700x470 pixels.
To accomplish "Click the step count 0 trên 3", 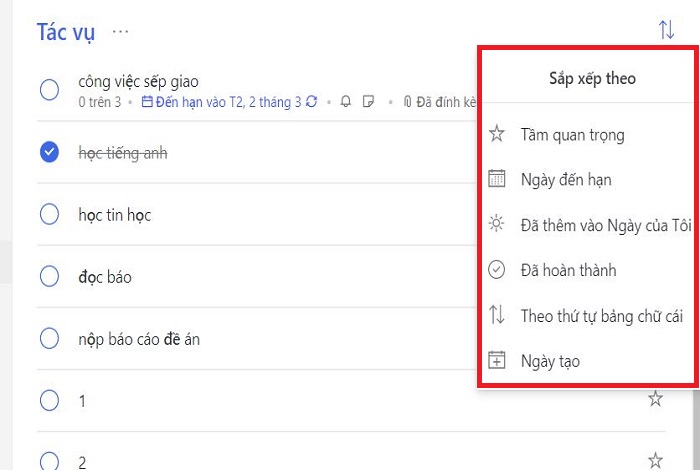I will pyautogui.click(x=100, y=102).
